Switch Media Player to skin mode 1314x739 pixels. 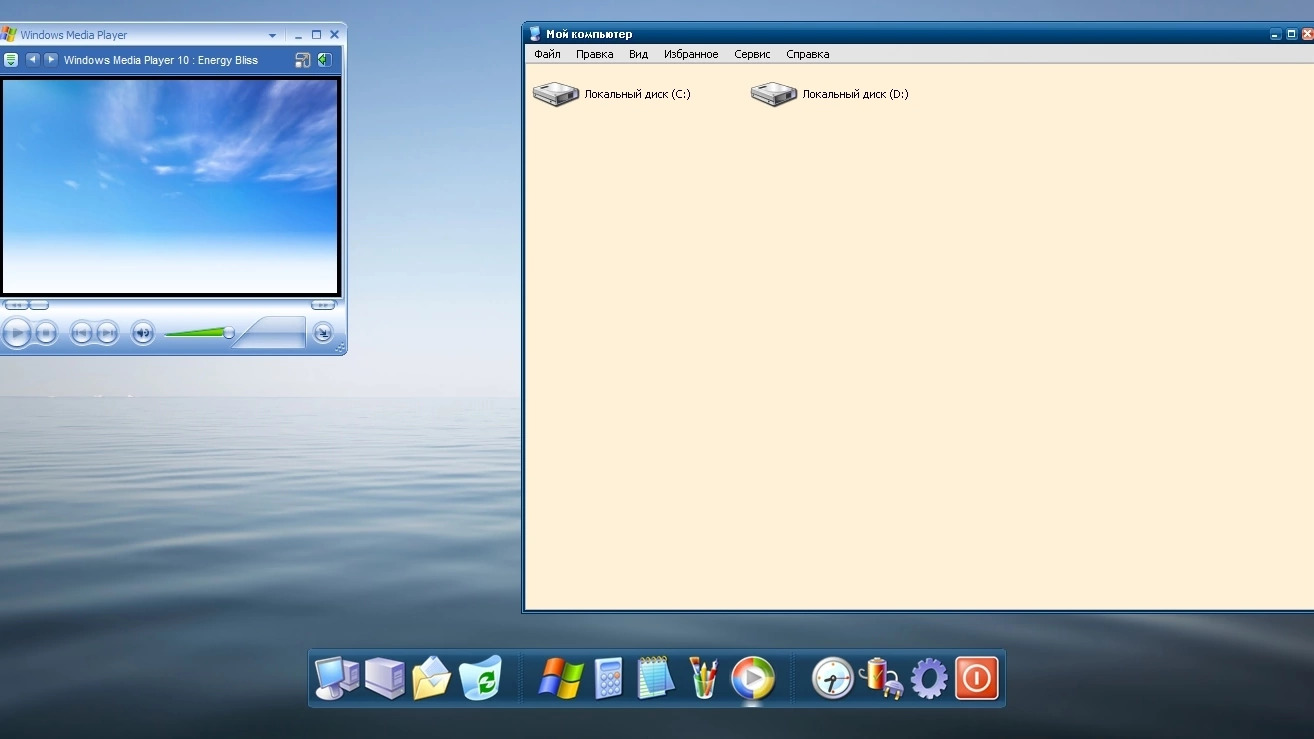tap(323, 333)
